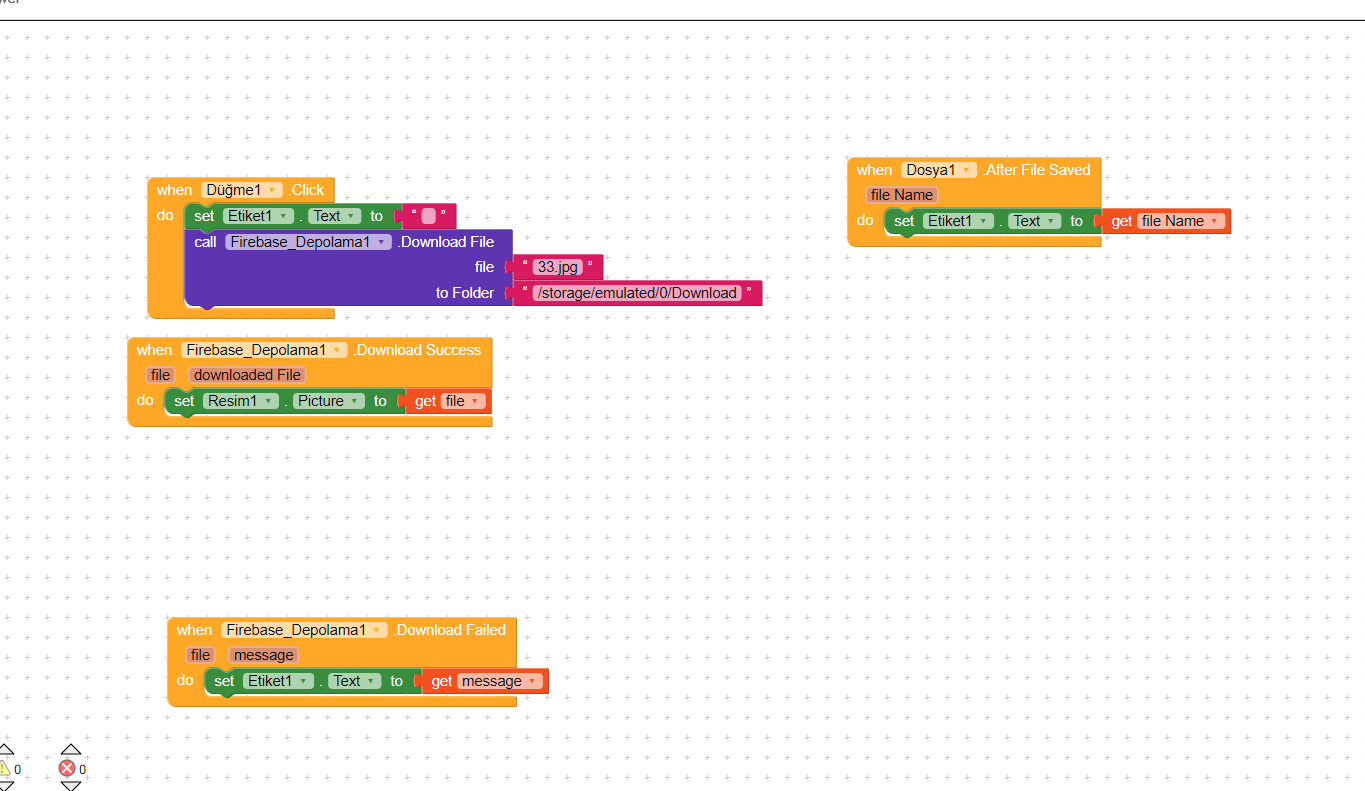Click 'set' on the Etiket1 block under Düğme1 Click
Screen dimensions: 1365x791
[x=204, y=216]
